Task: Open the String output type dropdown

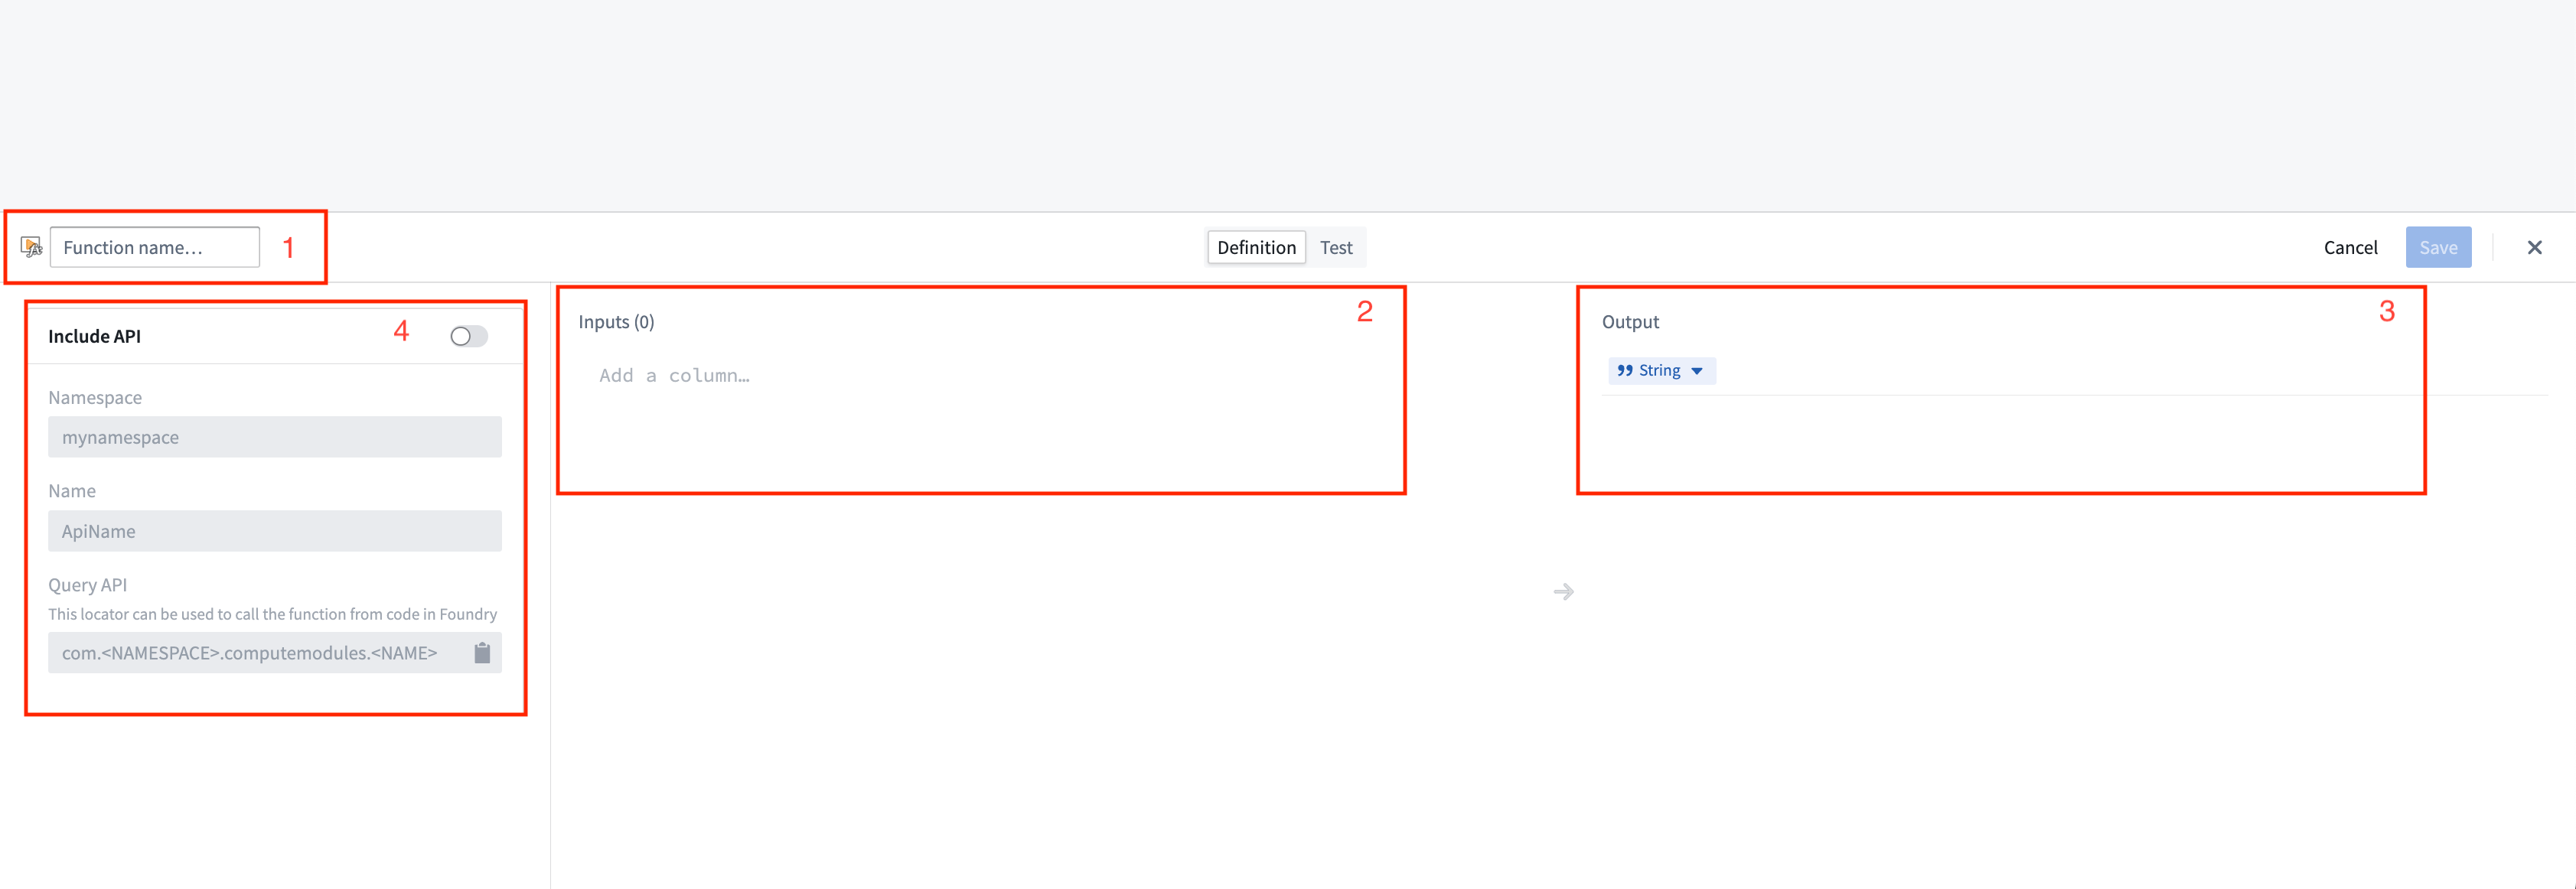Action: 1661,370
